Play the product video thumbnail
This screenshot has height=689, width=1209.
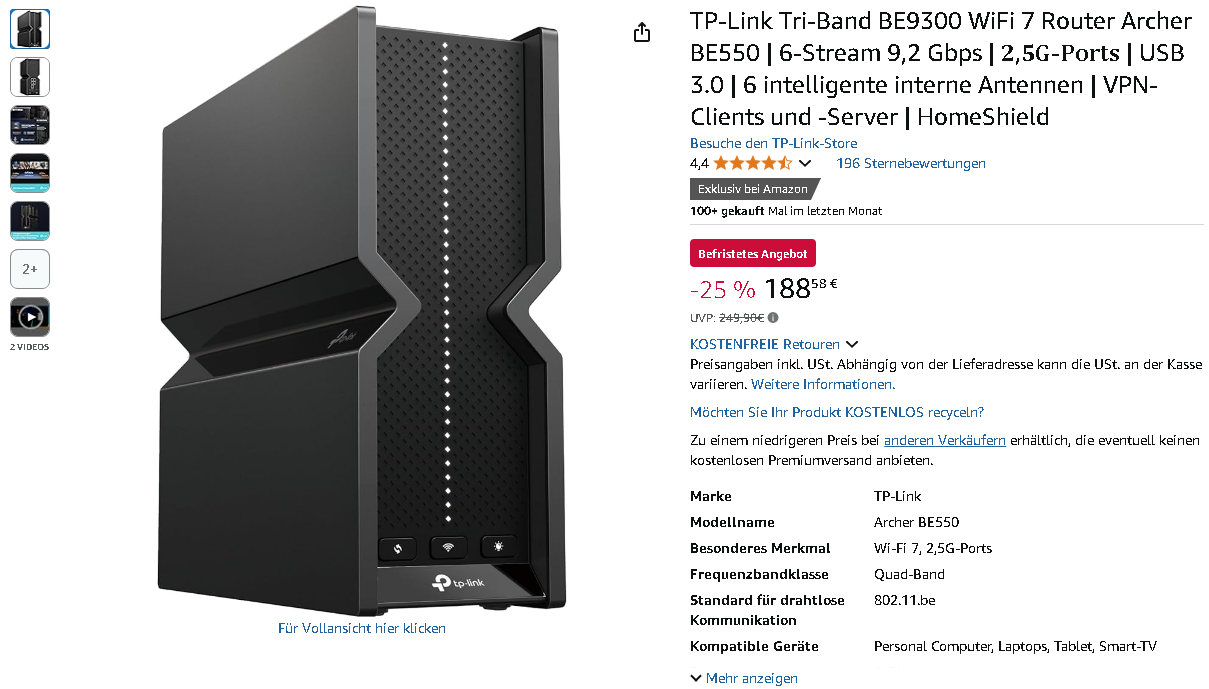(30, 317)
